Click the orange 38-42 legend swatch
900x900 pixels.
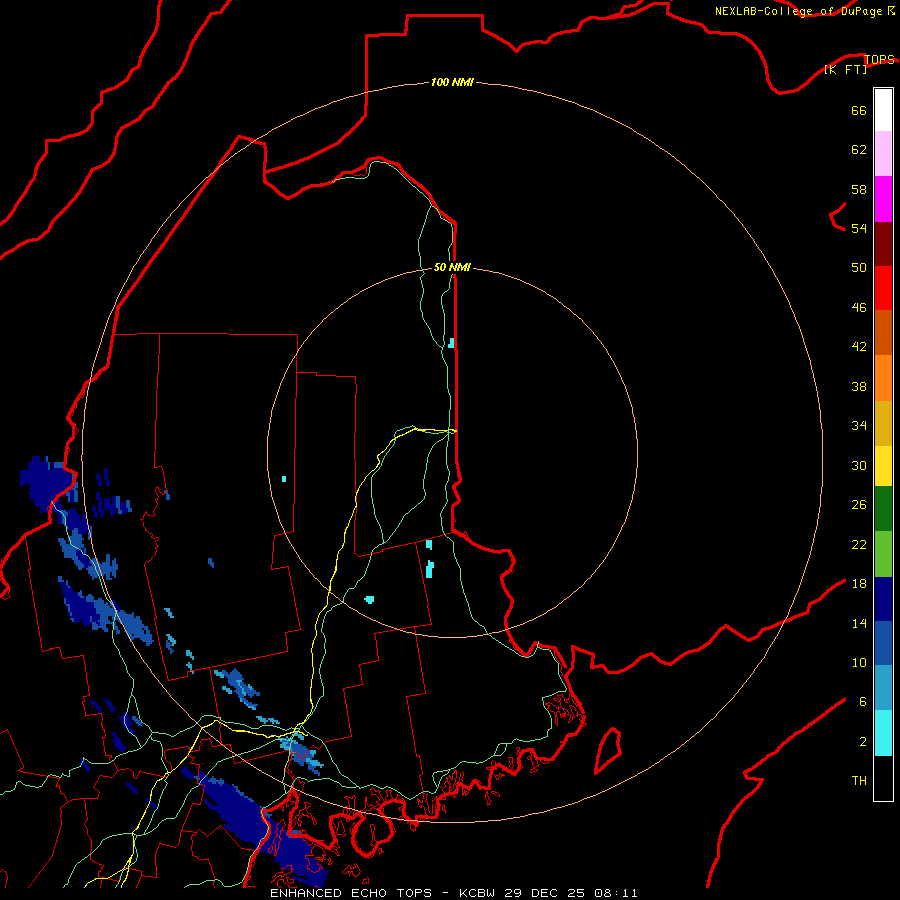883,378
